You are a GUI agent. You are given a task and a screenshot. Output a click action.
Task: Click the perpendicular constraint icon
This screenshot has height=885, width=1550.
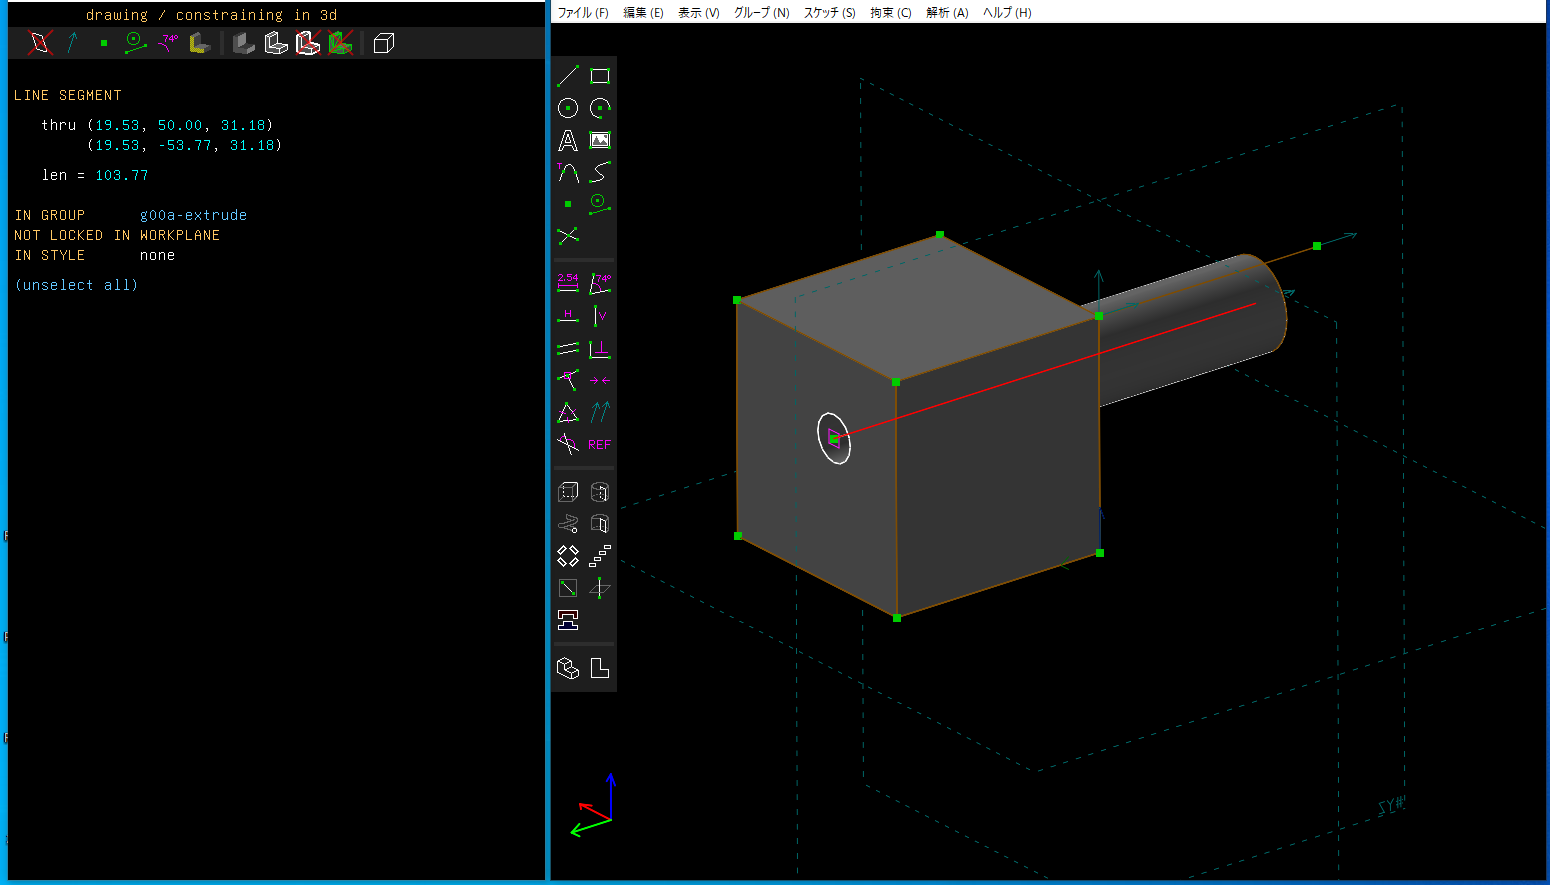point(600,349)
